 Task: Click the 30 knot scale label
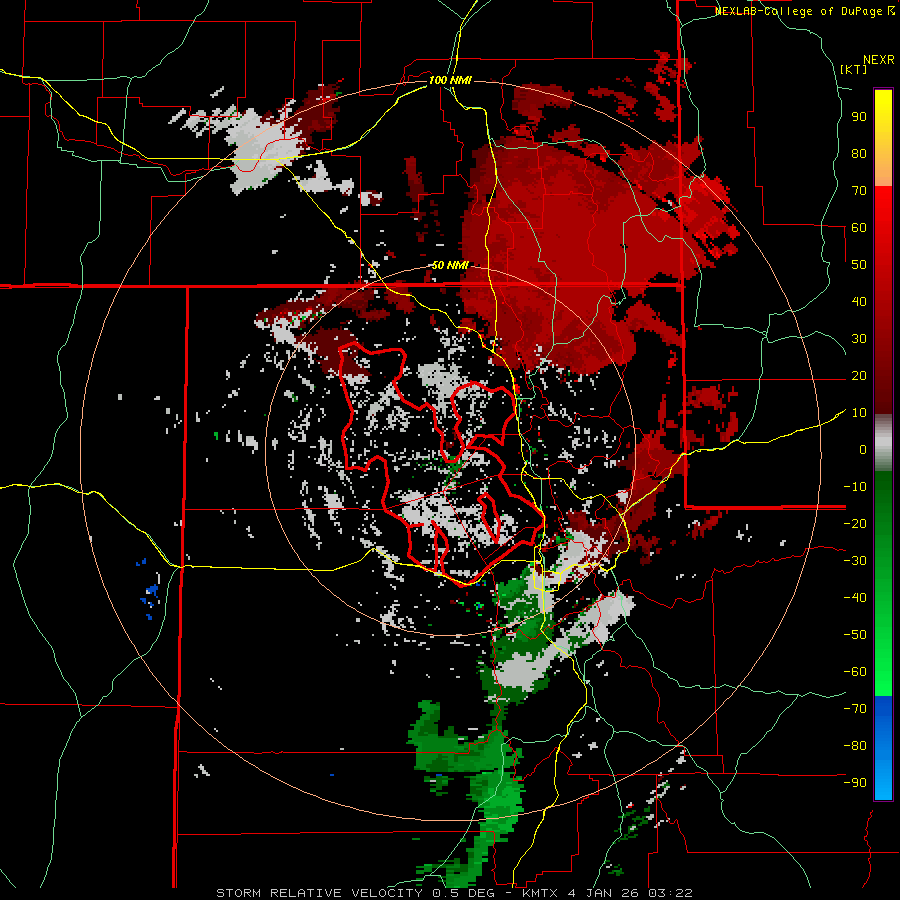pos(859,339)
